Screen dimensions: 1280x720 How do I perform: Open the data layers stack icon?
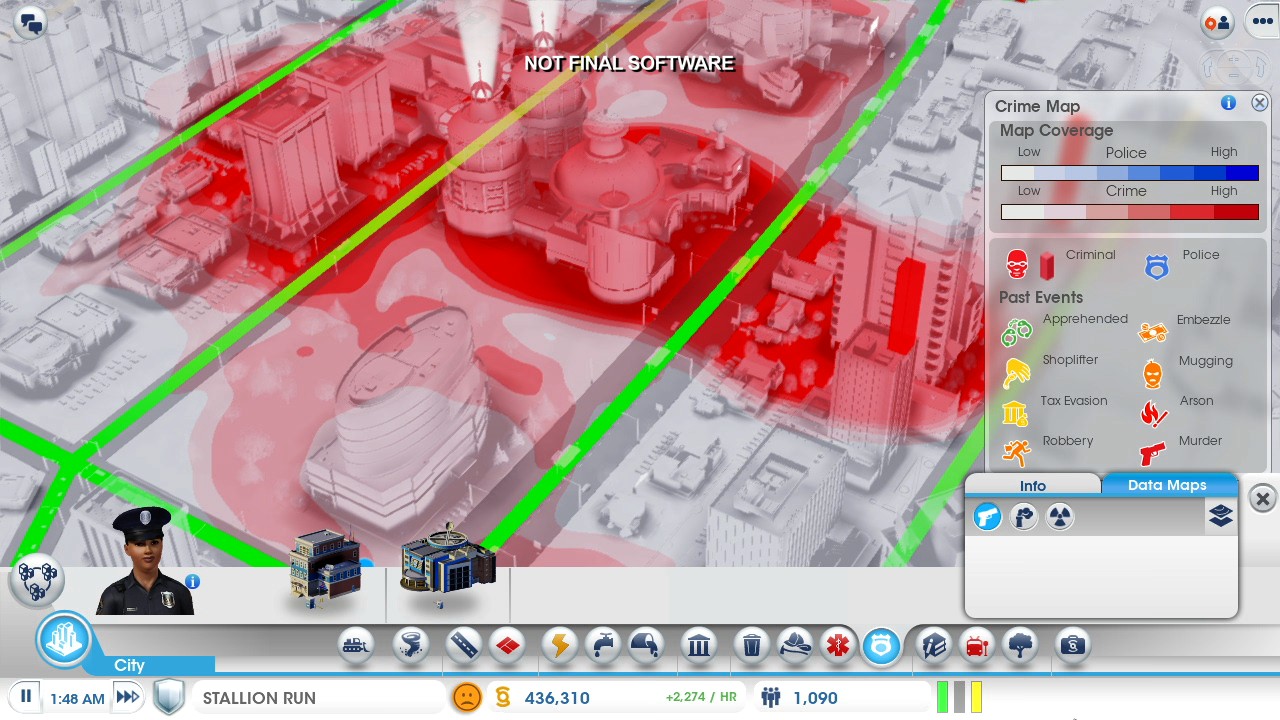point(1220,514)
